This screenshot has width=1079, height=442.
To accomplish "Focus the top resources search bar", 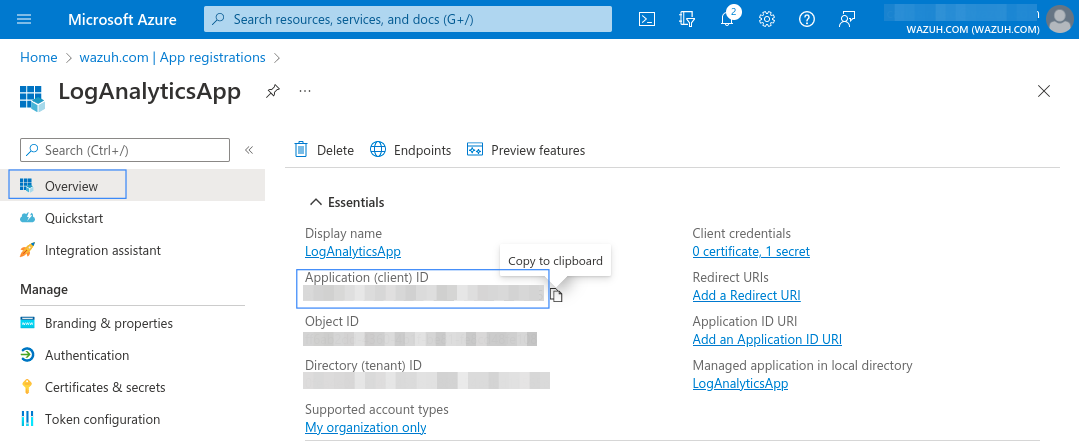I will (x=407, y=19).
